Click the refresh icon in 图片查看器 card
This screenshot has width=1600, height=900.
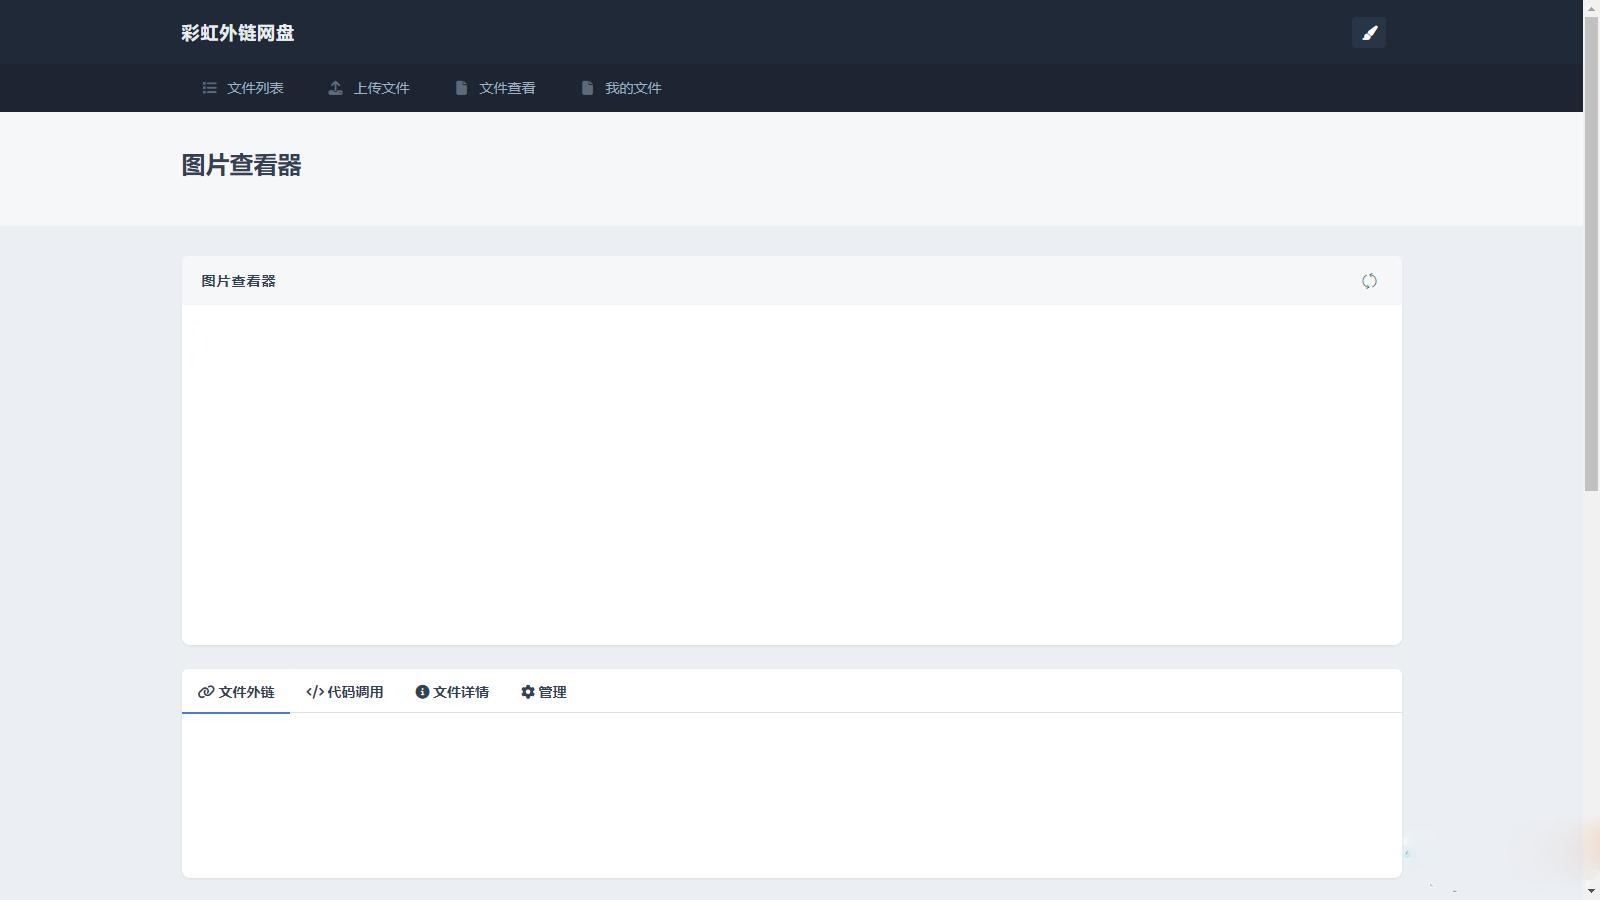(x=1369, y=281)
